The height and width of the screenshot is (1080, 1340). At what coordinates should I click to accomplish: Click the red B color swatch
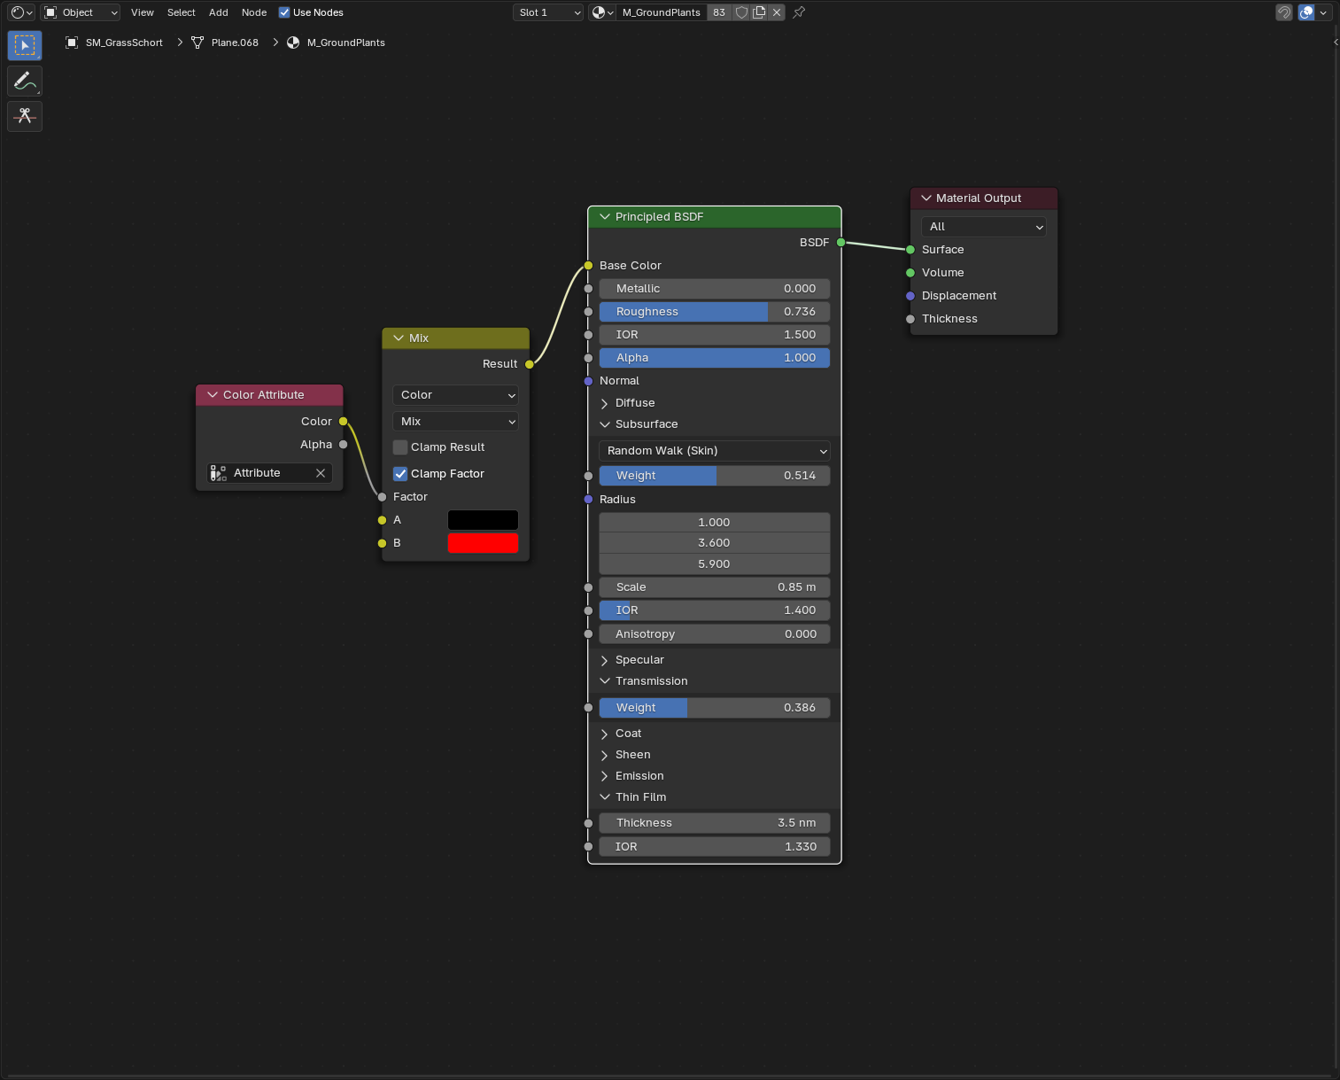point(482,543)
